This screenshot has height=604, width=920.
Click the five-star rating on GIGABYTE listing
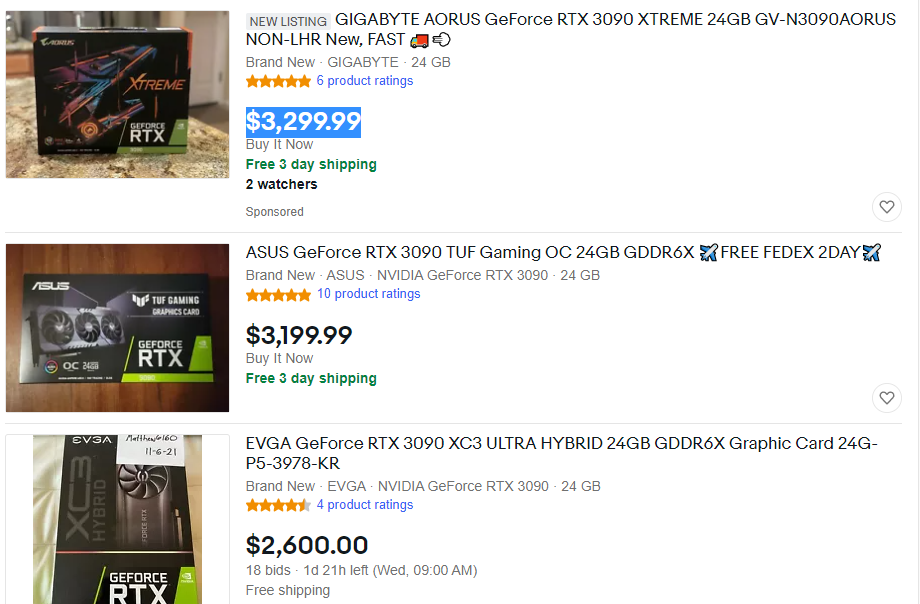pos(278,82)
